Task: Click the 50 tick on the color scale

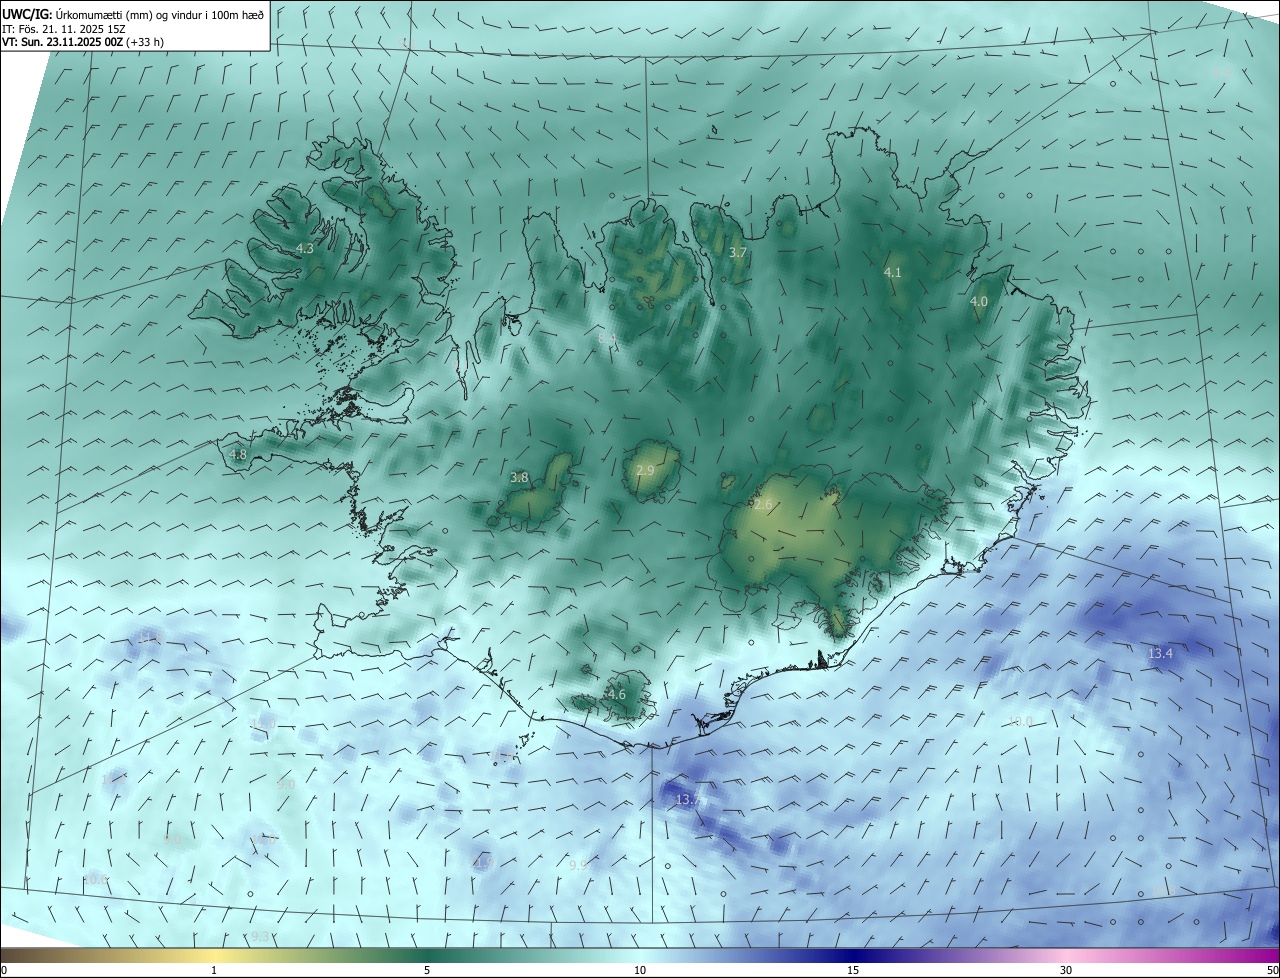Action: tap(1272, 970)
